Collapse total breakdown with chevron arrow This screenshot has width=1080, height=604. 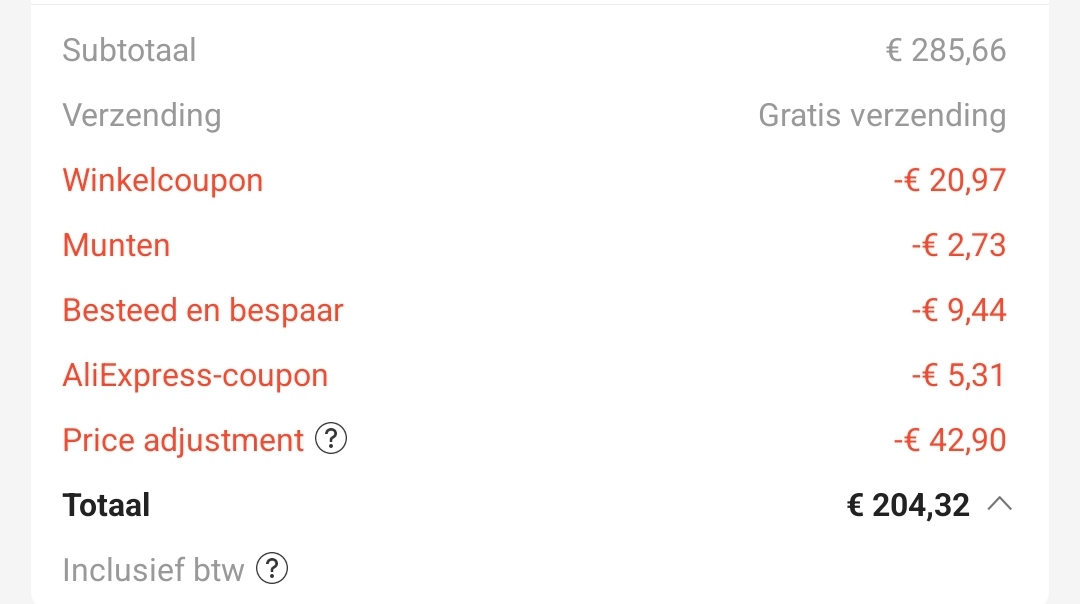tap(999, 505)
